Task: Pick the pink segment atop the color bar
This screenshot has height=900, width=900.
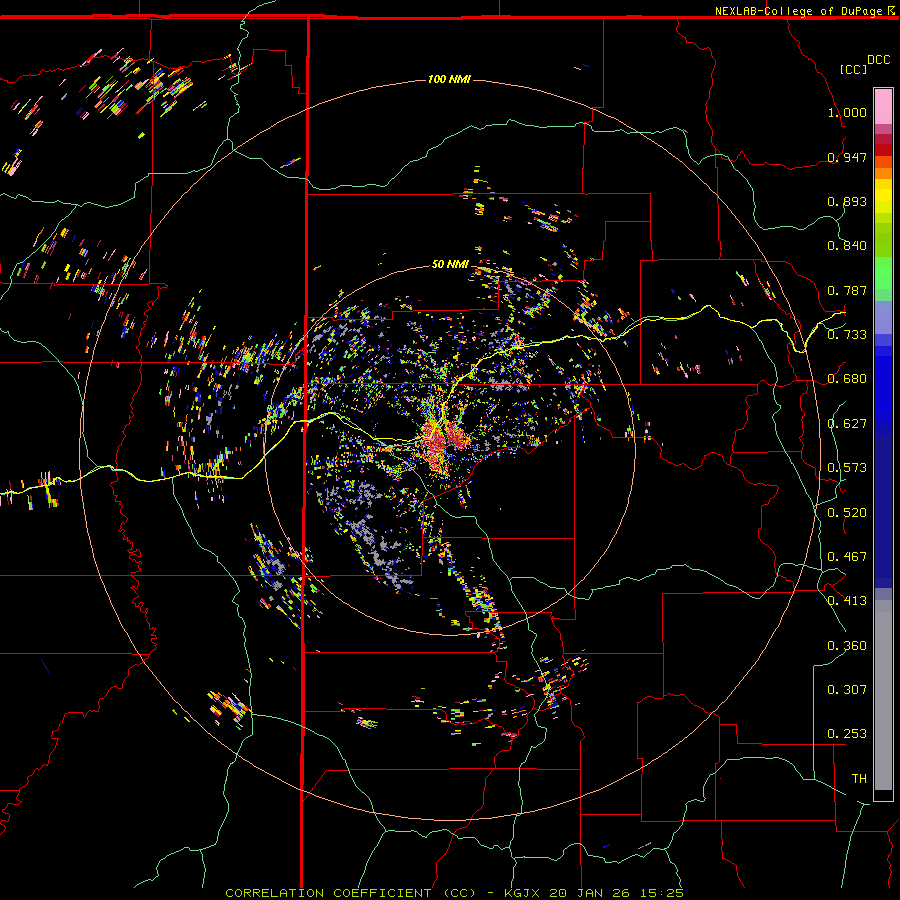Action: (x=883, y=106)
